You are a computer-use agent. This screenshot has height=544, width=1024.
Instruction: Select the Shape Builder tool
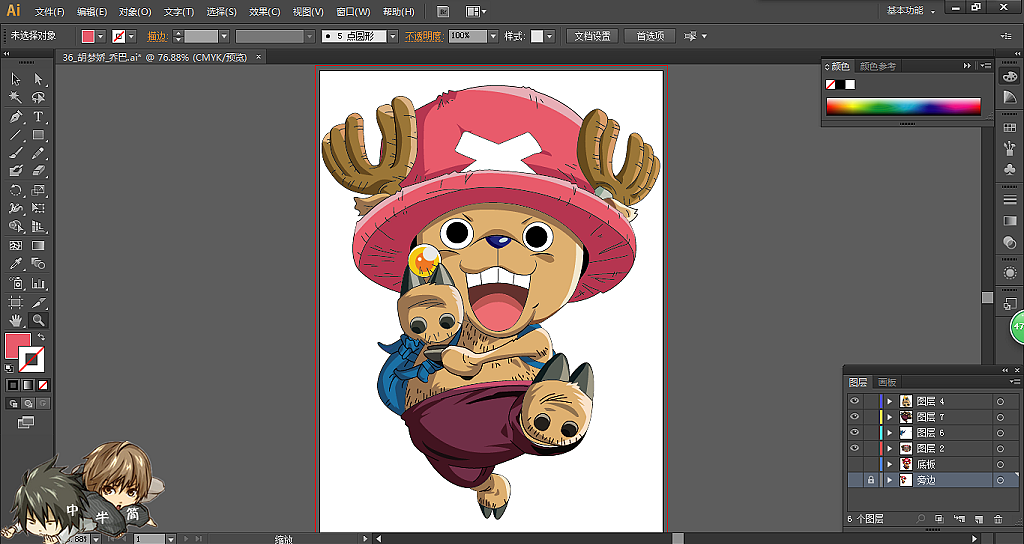click(x=16, y=227)
